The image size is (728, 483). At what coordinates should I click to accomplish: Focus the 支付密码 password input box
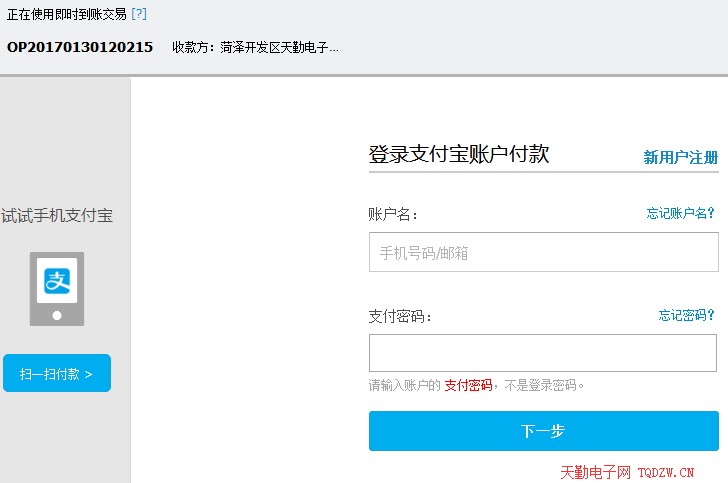click(x=543, y=353)
